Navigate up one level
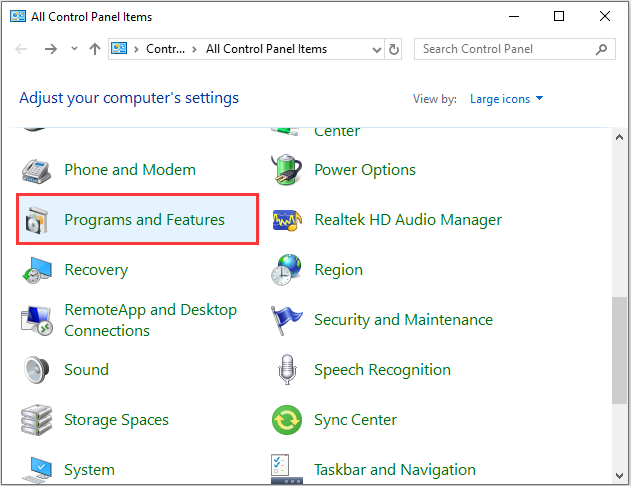This screenshot has width=631, height=486. [x=95, y=49]
